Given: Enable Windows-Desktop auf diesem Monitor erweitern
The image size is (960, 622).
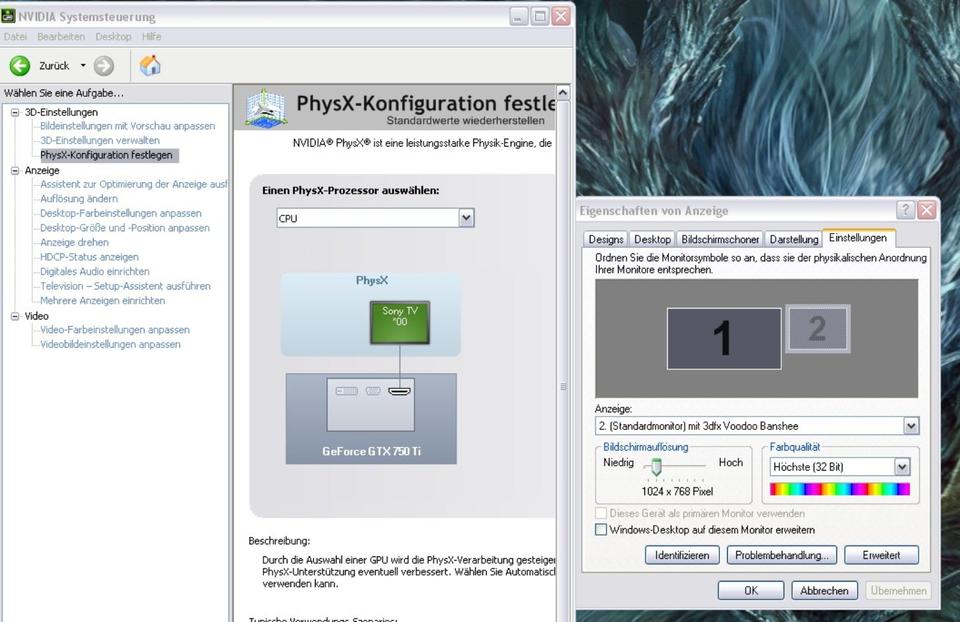Looking at the screenshot, I should pos(601,530).
